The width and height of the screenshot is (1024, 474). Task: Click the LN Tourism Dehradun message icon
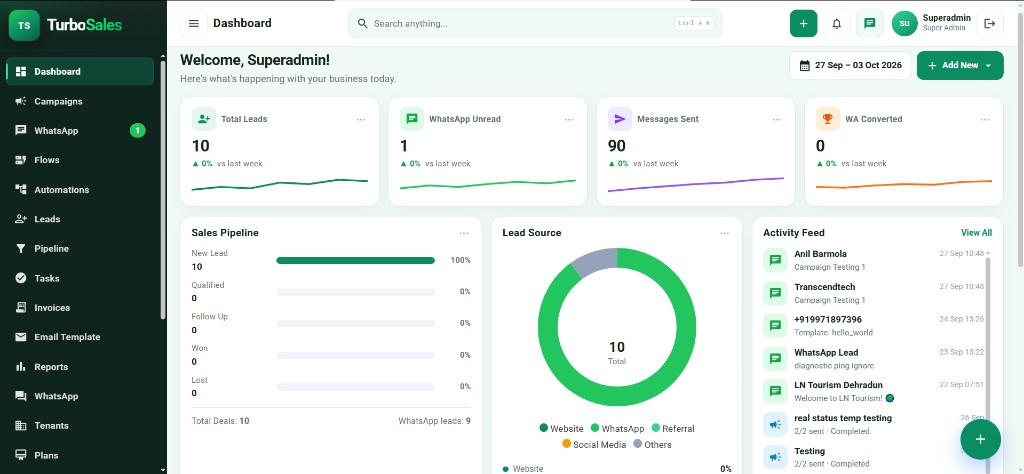775,391
